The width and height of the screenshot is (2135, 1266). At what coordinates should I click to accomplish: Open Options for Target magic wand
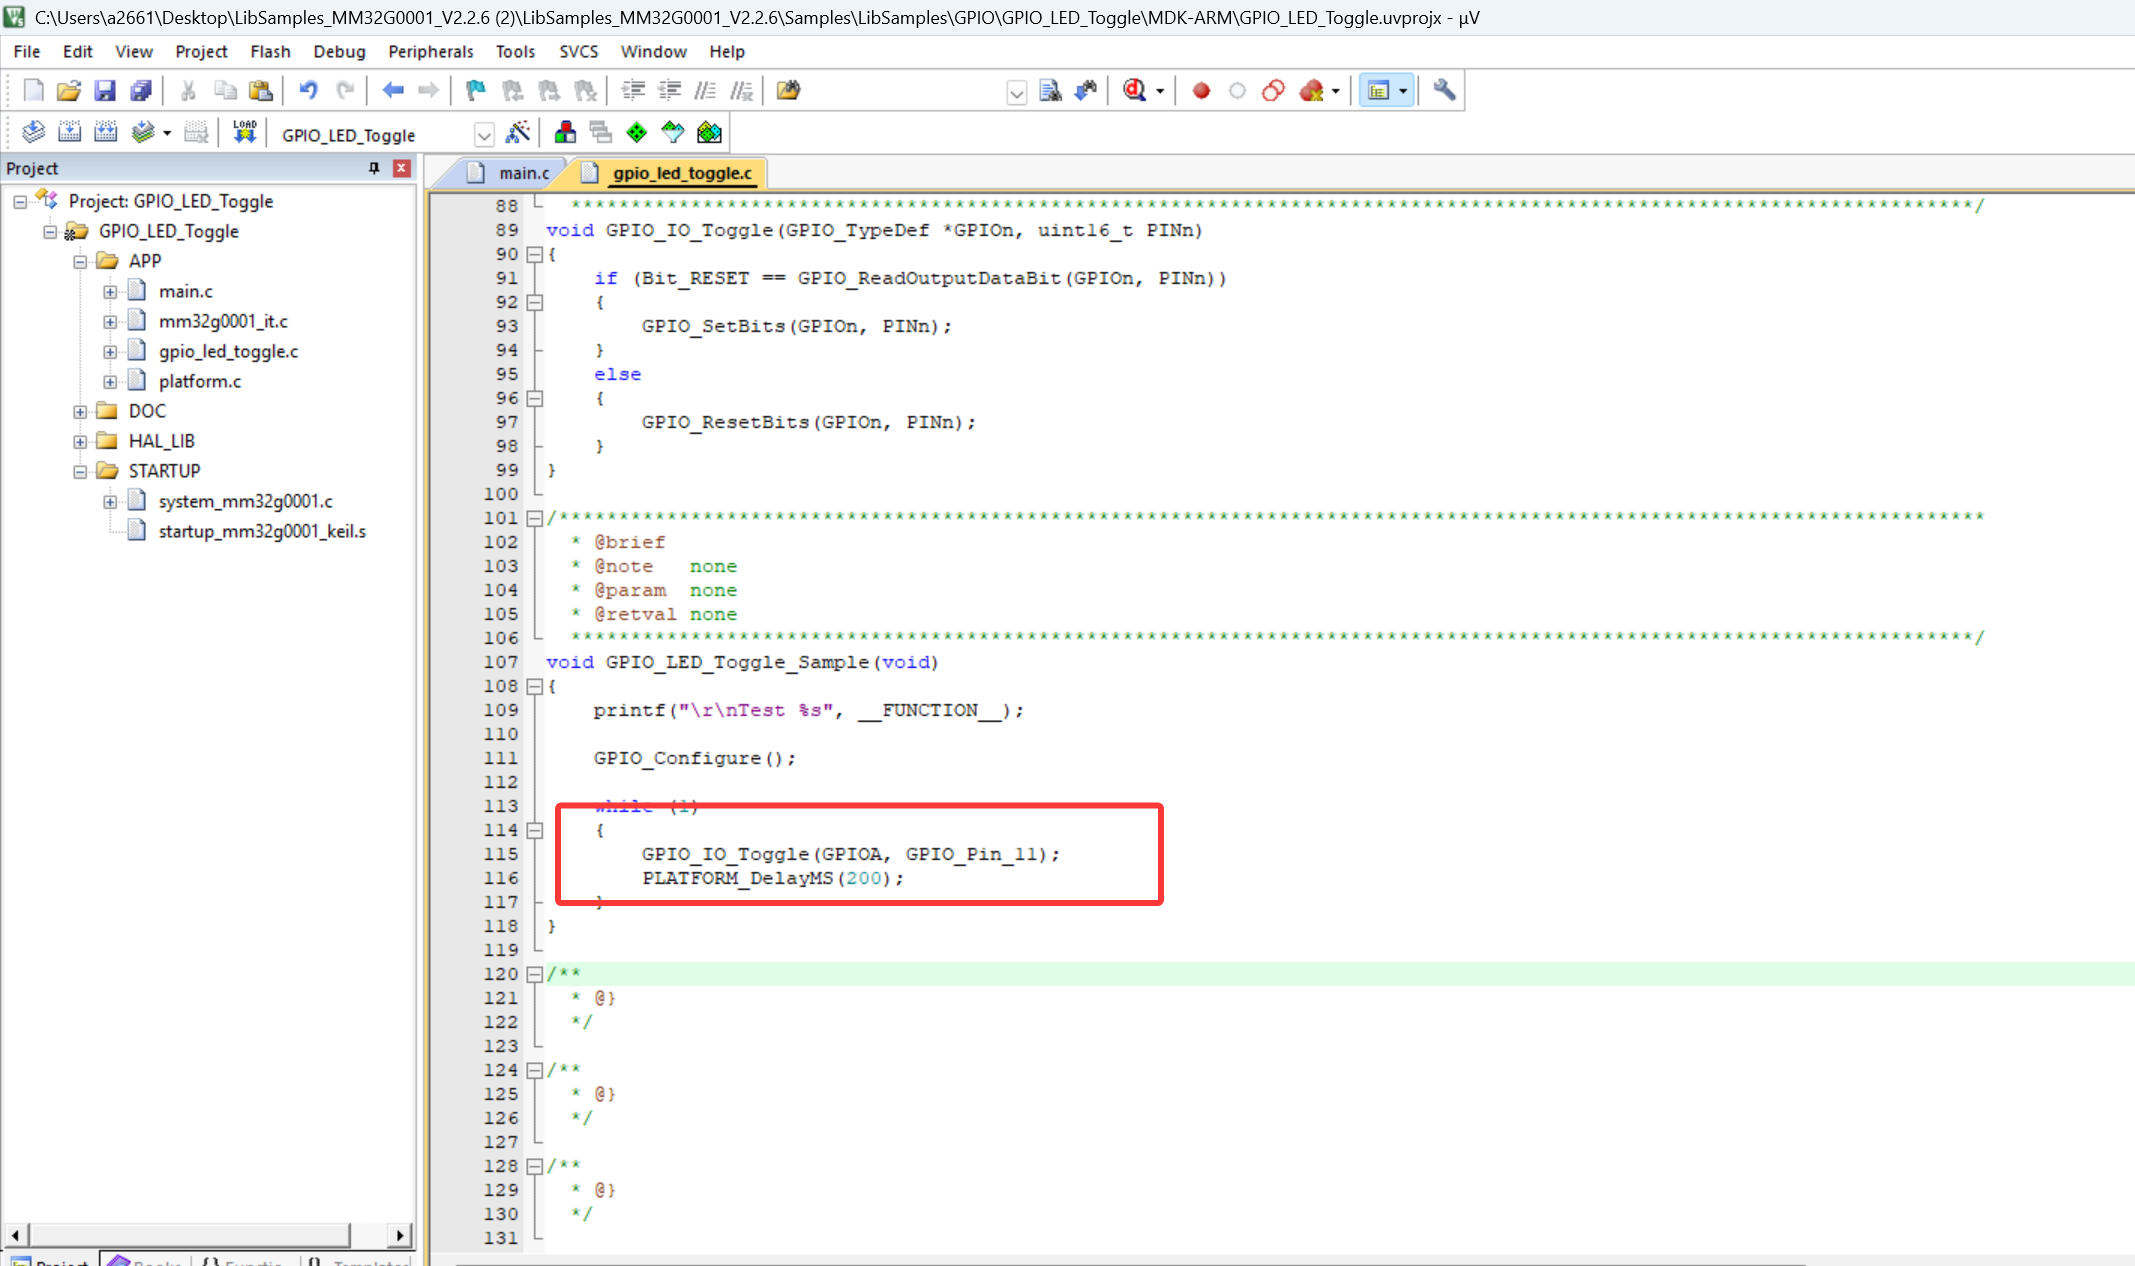[518, 132]
